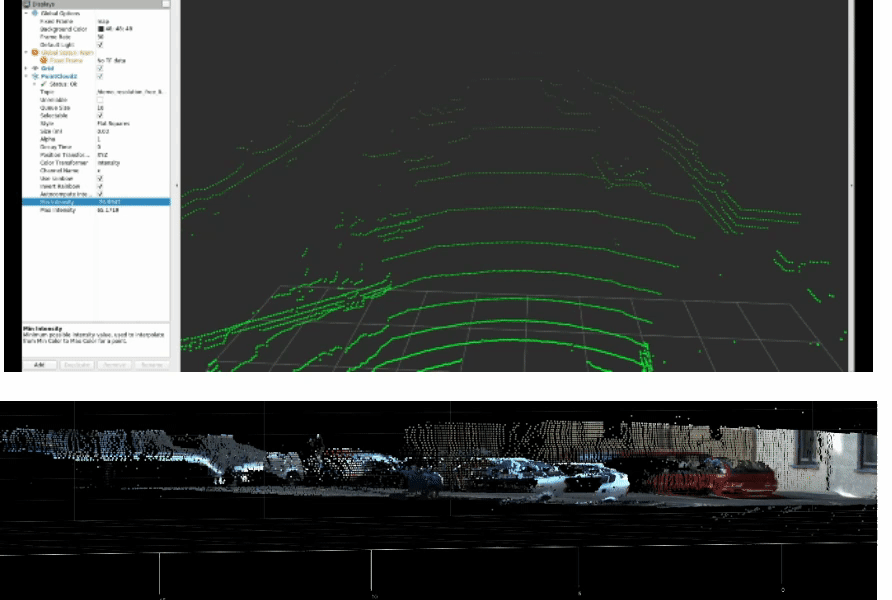The height and width of the screenshot is (600, 892).
Task: Toggle the Default Light checkbox
Action: click(x=100, y=44)
